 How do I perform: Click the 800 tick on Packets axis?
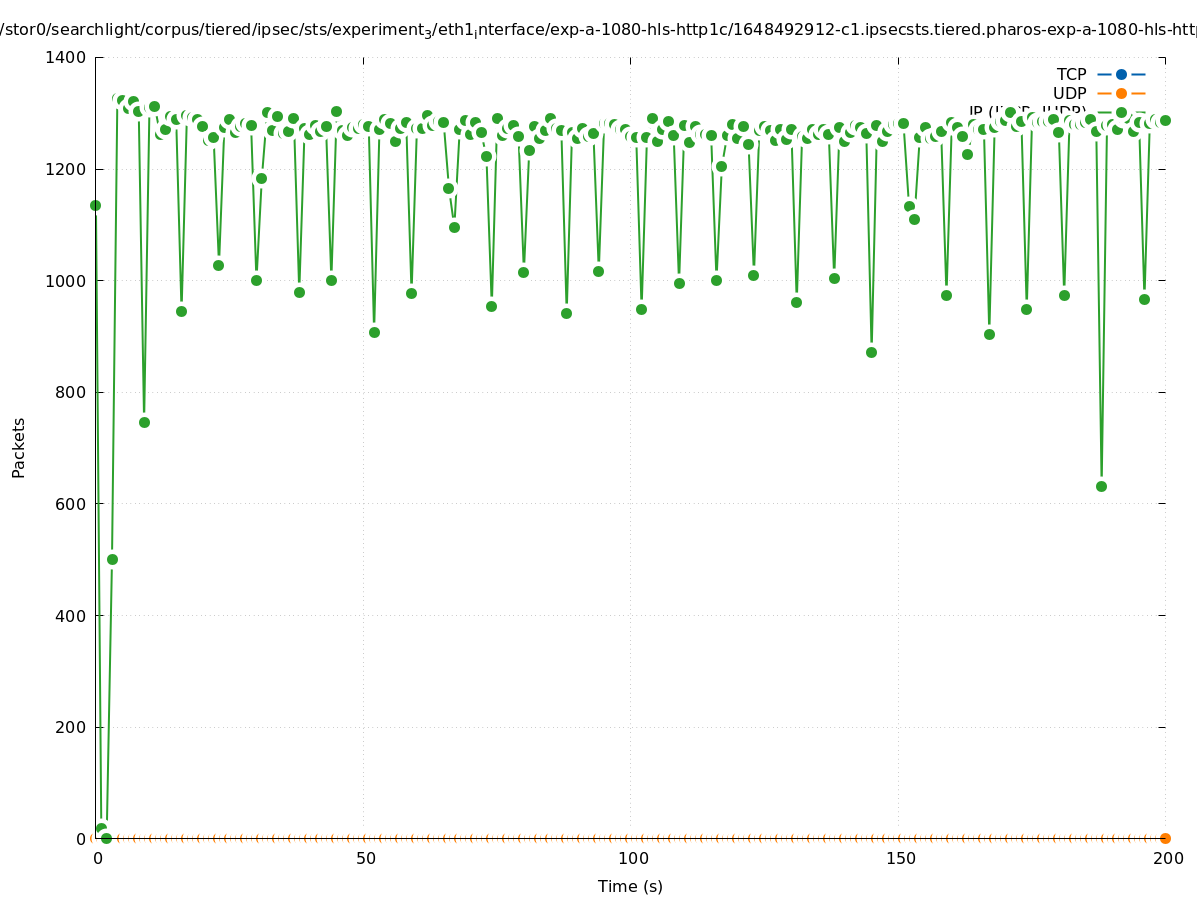(70, 393)
